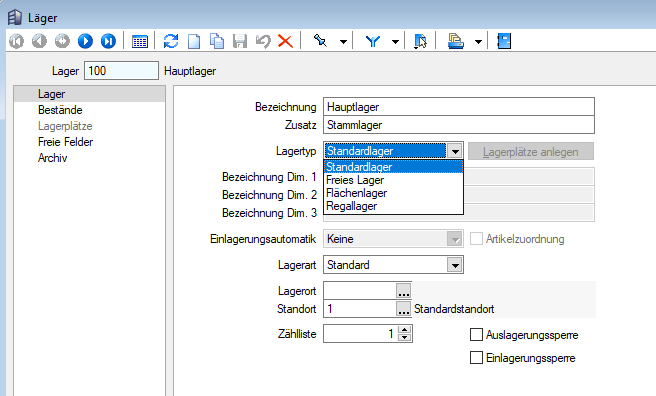Collapse the Lagertyp combo box arrow
Image resolution: width=656 pixels, height=396 pixels.
coord(455,151)
